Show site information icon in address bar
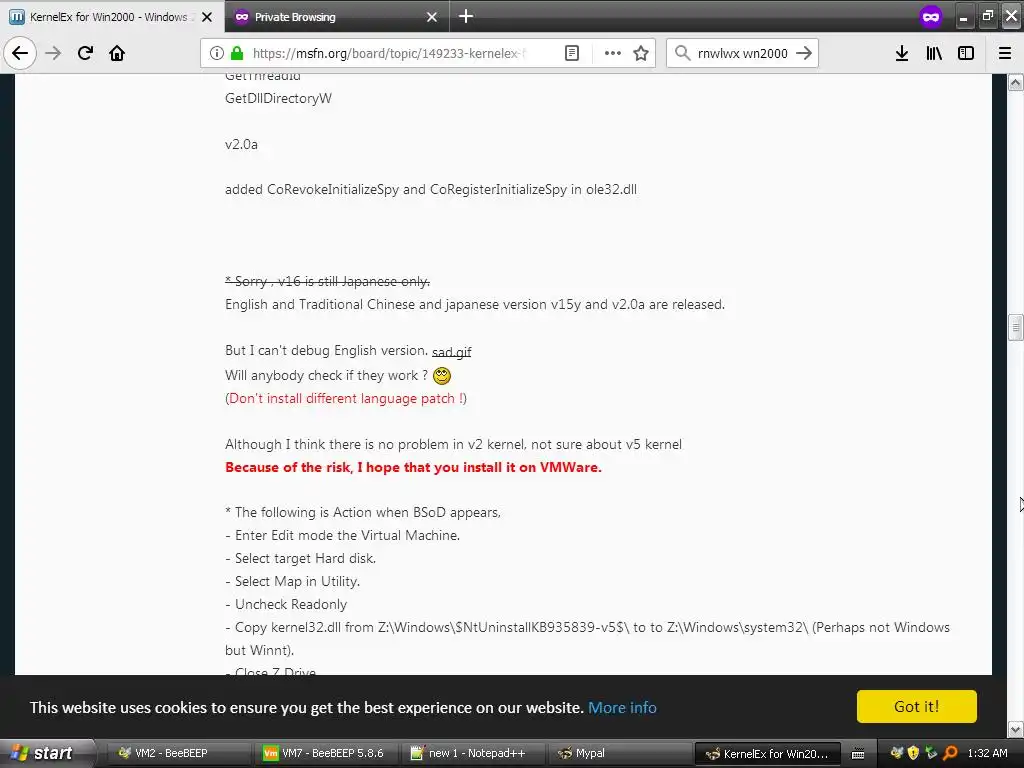The image size is (1024, 768). click(216, 53)
